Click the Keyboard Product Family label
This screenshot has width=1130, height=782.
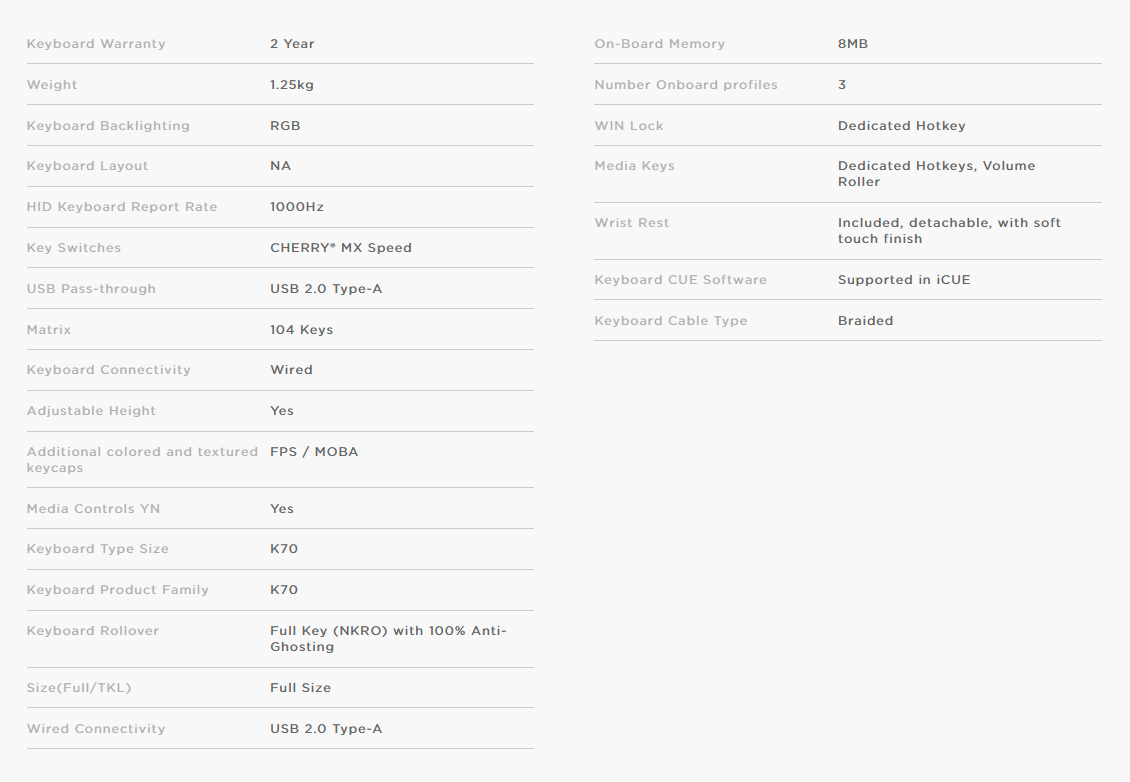pos(118,590)
